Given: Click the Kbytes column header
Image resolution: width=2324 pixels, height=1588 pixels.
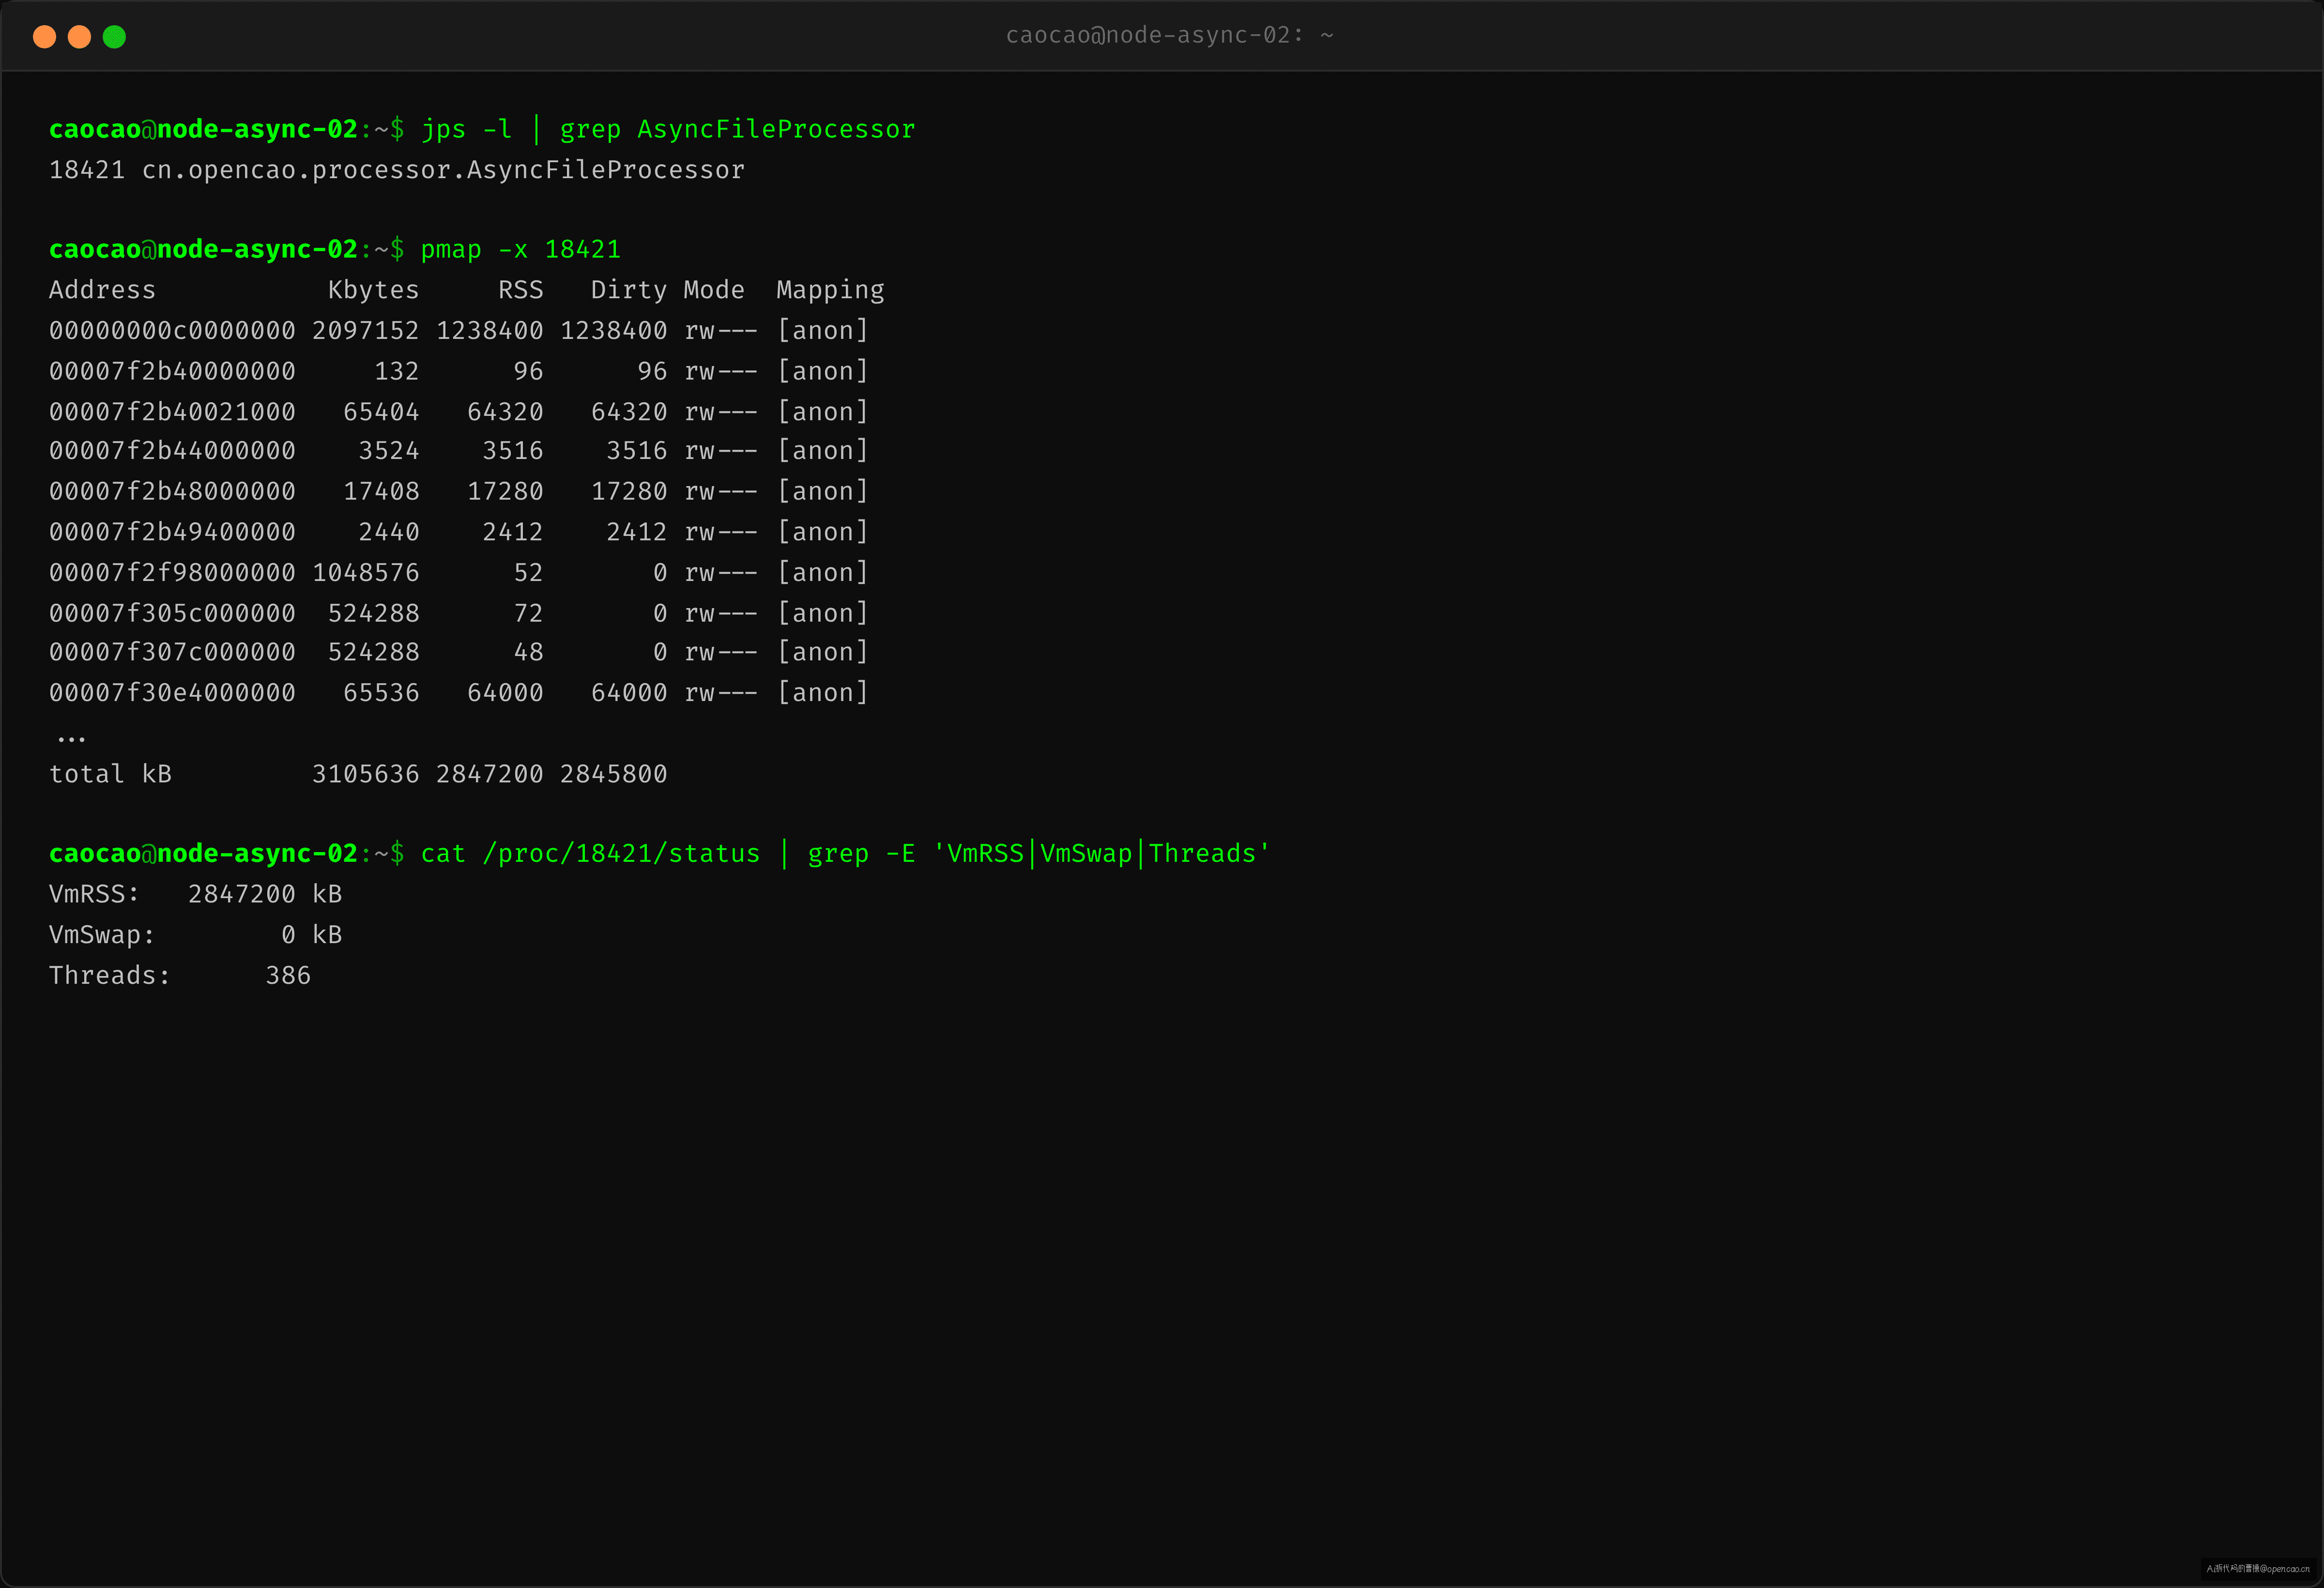Looking at the screenshot, I should point(373,290).
